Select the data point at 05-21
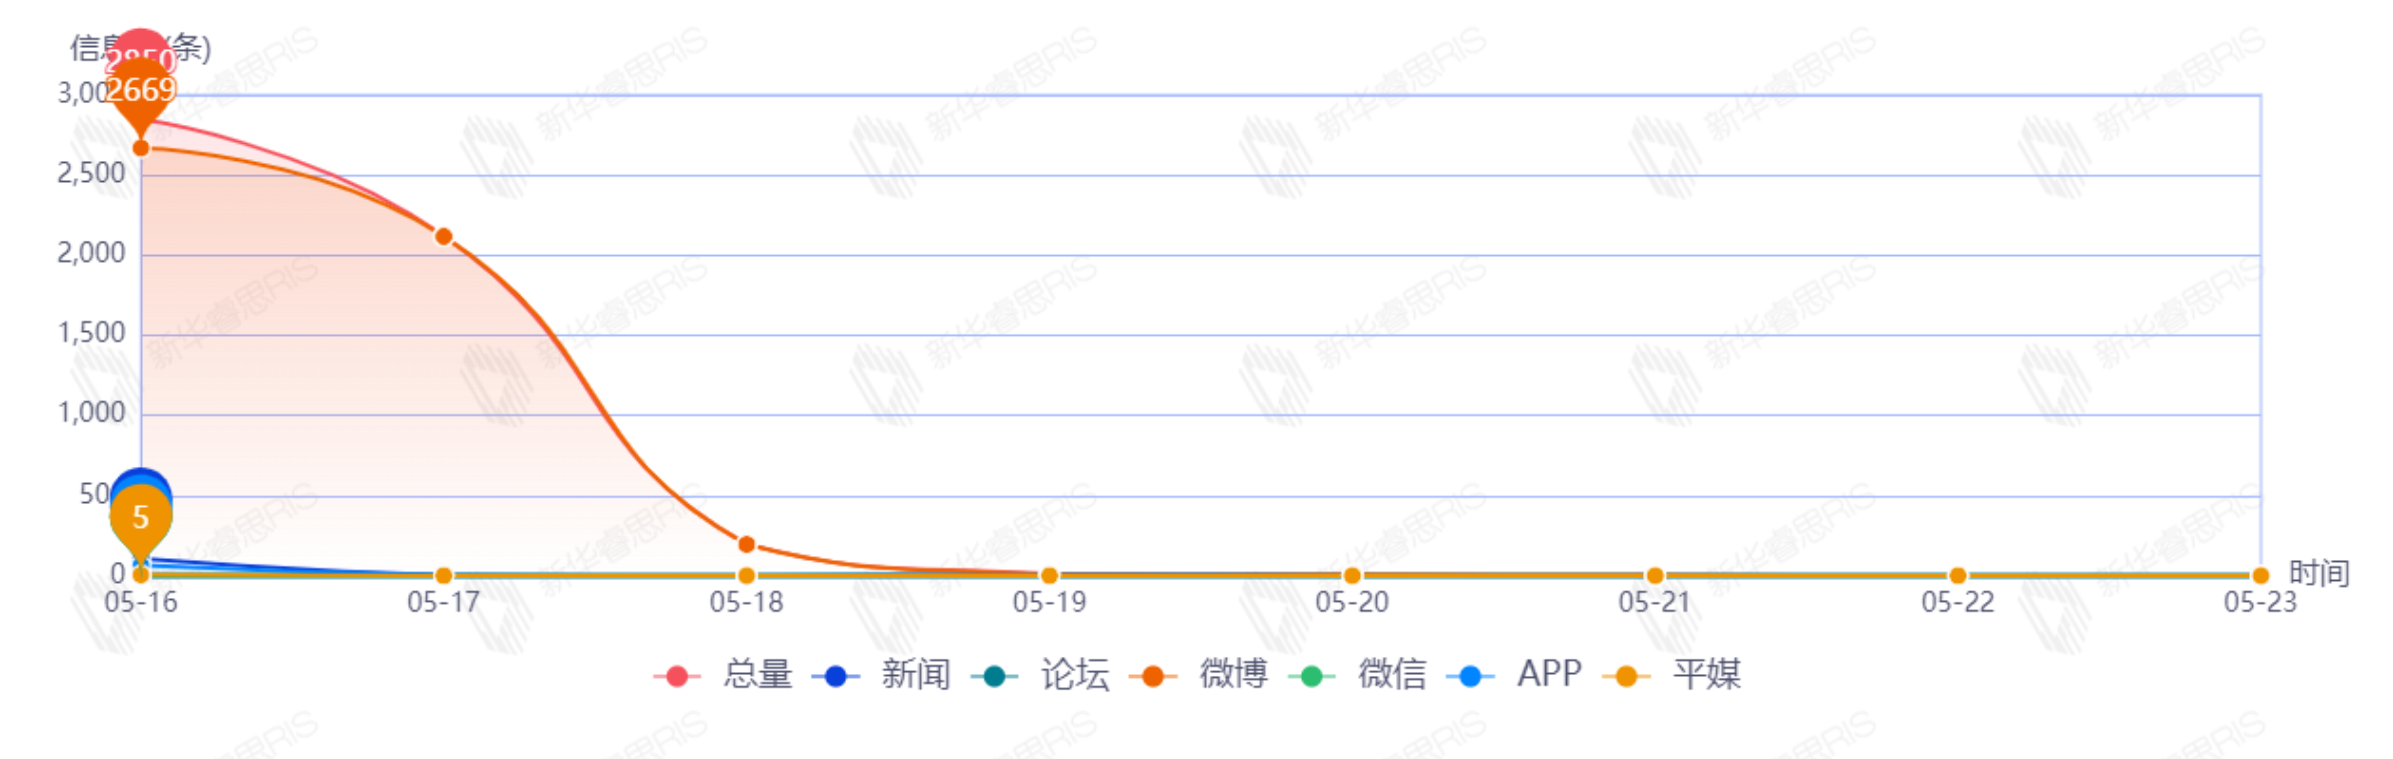The image size is (2393, 759). (1655, 575)
